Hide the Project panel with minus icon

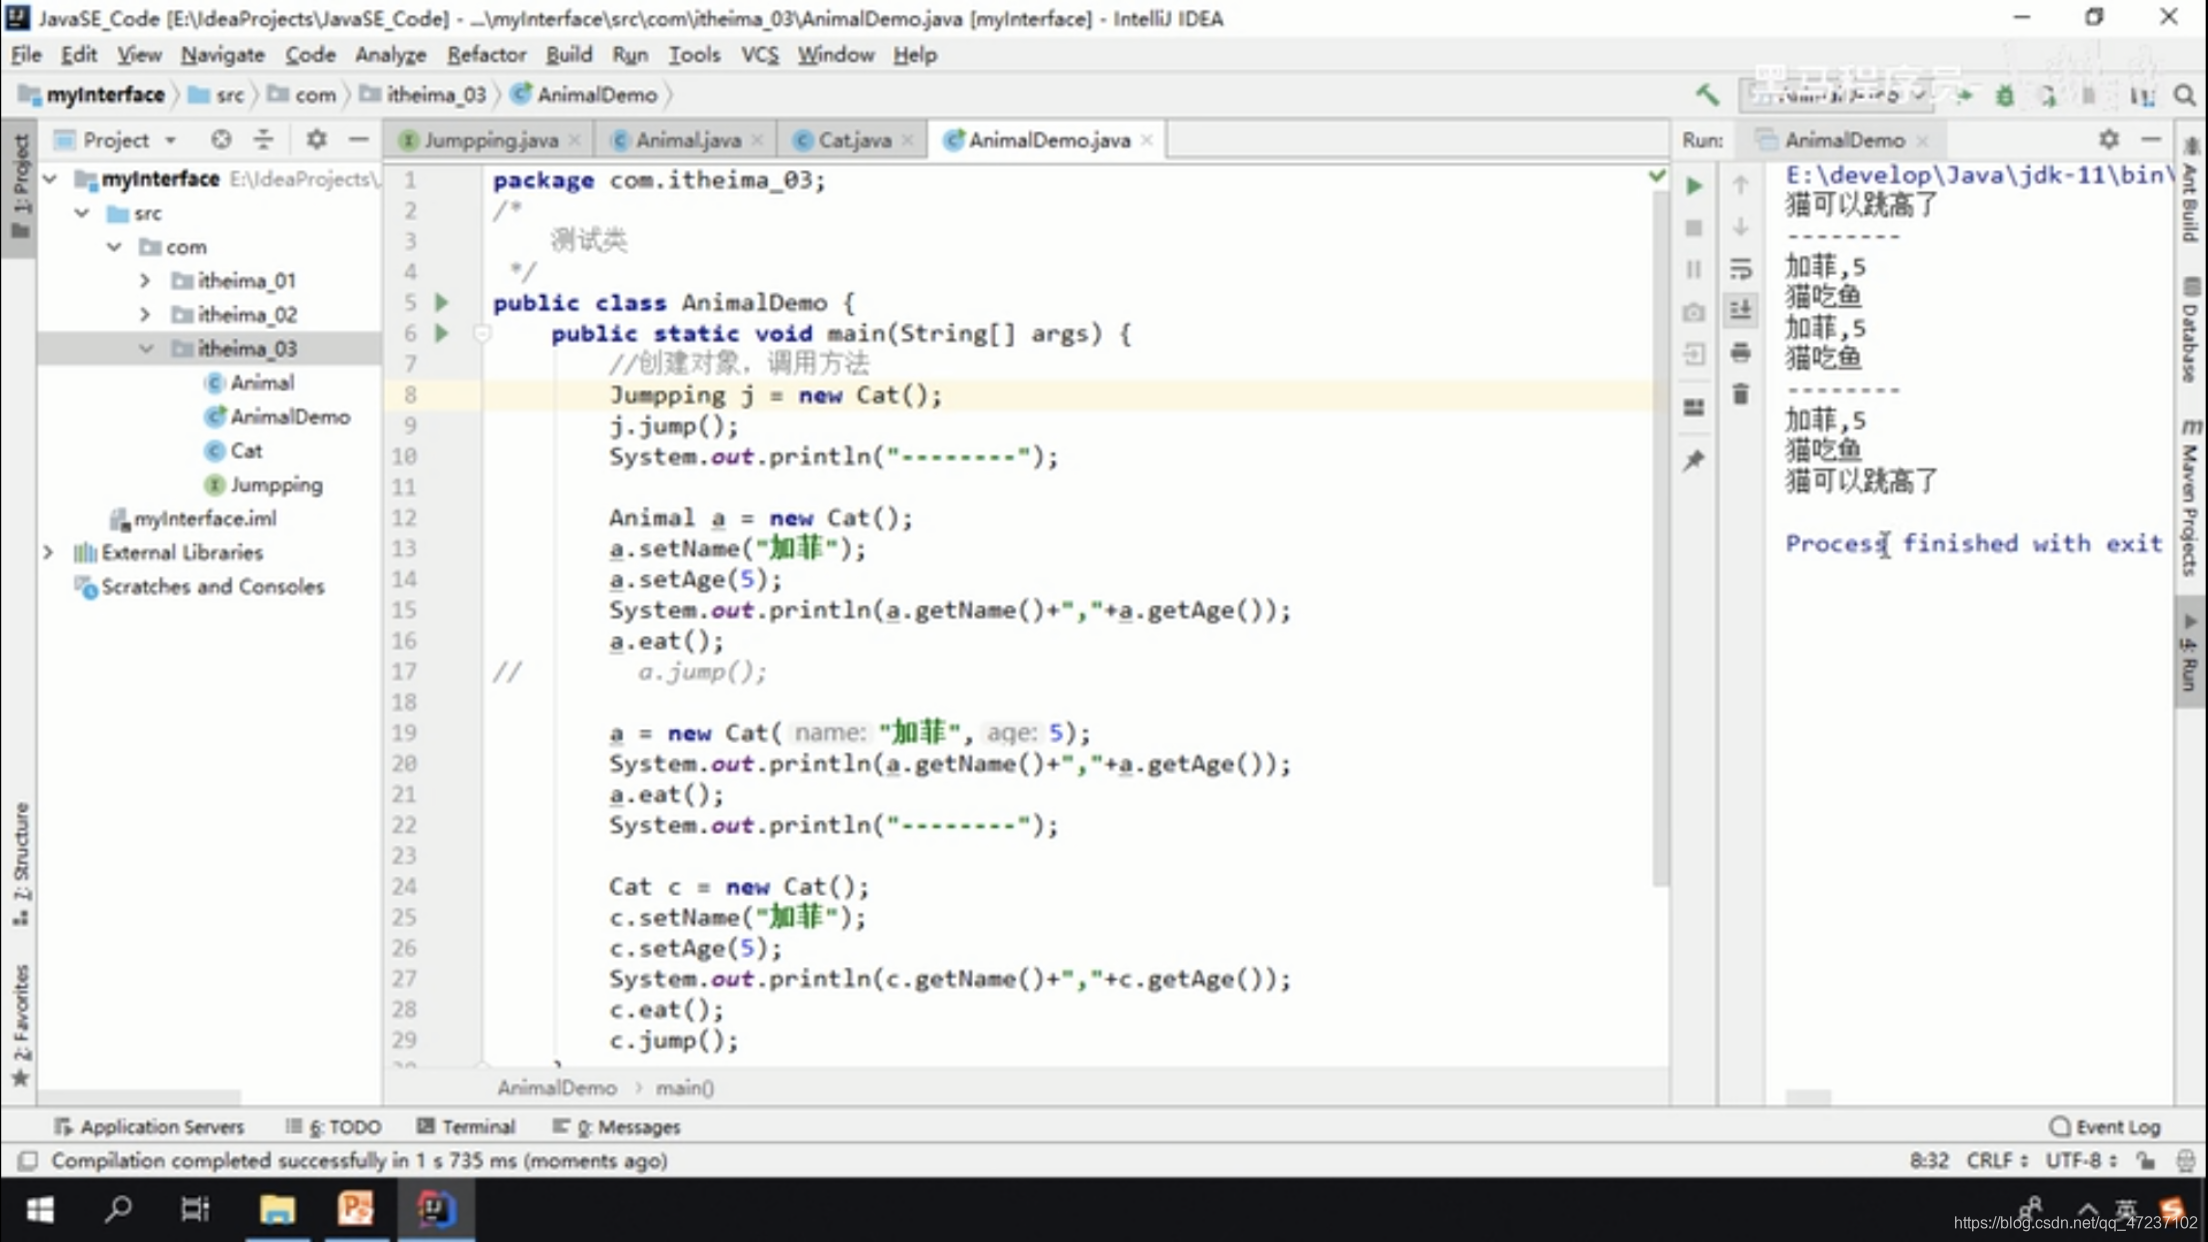click(358, 140)
